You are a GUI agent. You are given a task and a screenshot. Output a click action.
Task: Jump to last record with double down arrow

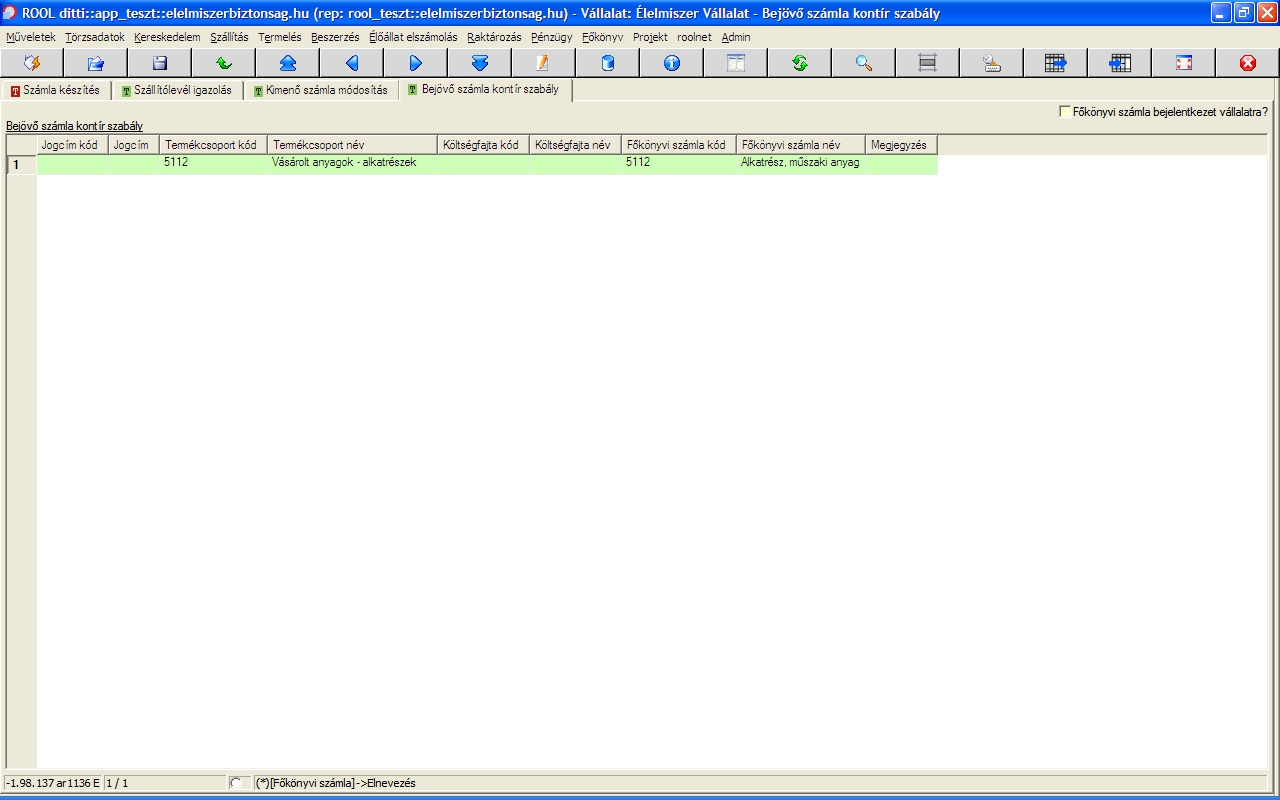(x=479, y=63)
